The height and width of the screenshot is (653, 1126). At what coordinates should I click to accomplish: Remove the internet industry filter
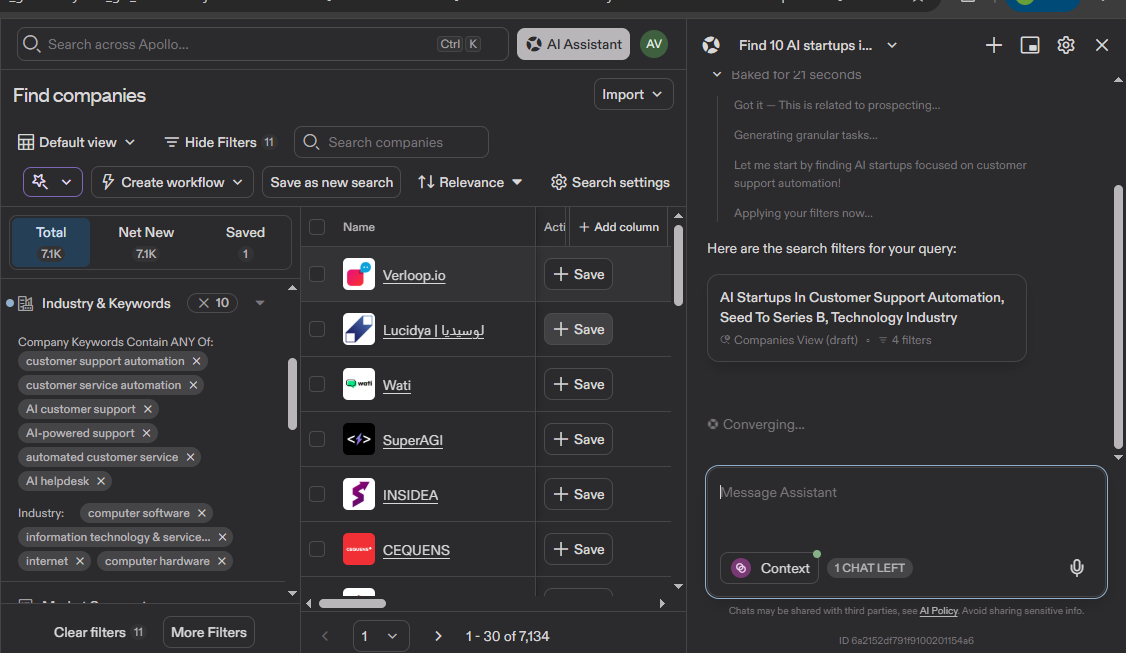coord(80,561)
